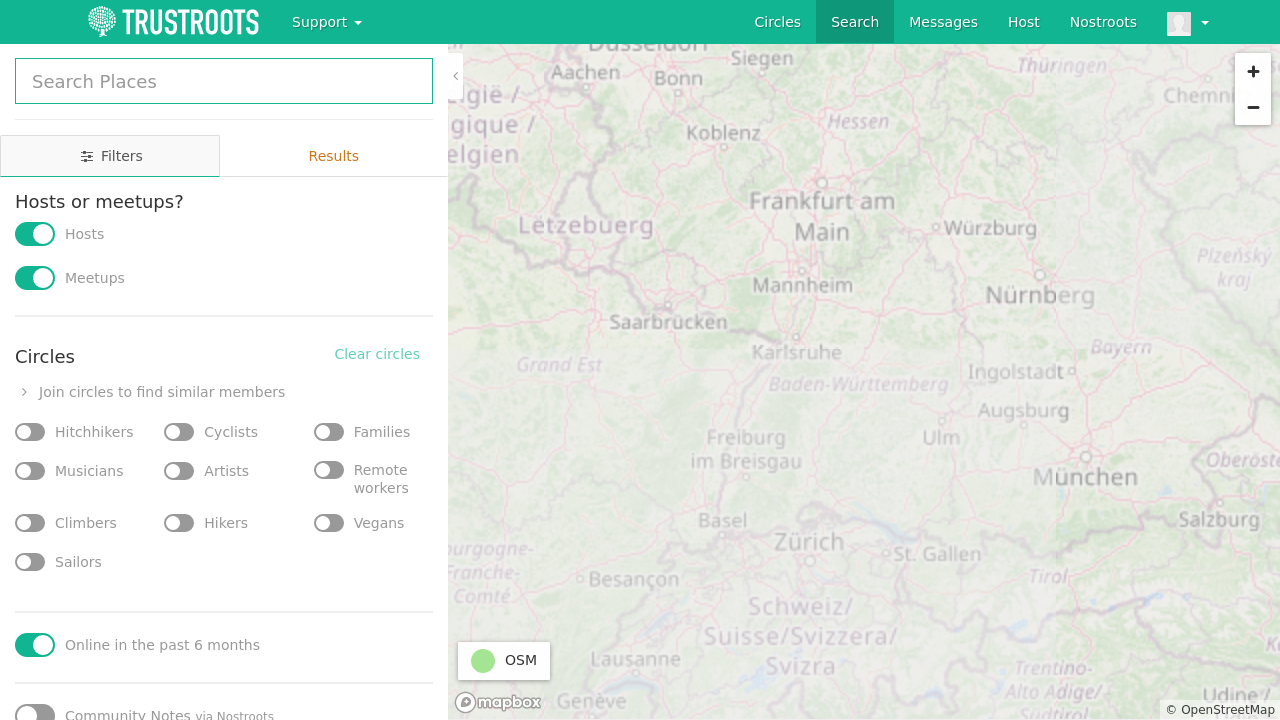Toggle Community Notes via Nostroots

tap(35, 714)
